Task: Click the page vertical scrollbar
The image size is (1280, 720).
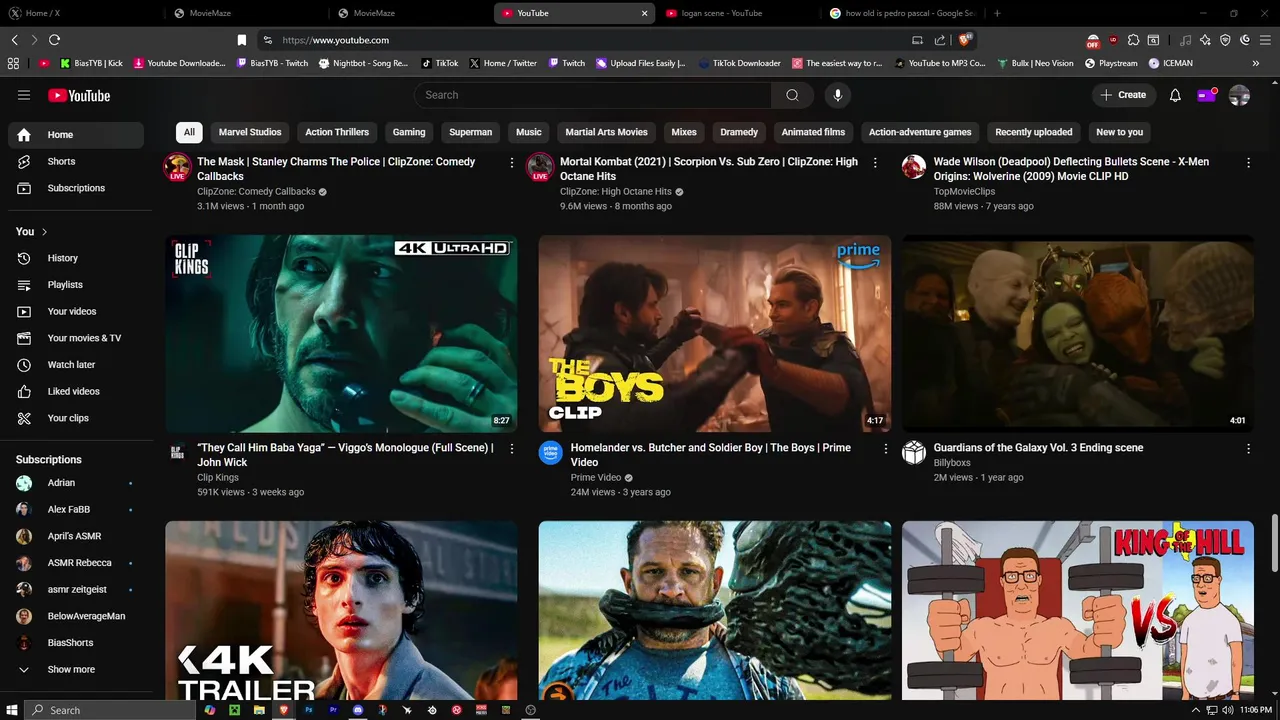Action: tap(1274, 545)
